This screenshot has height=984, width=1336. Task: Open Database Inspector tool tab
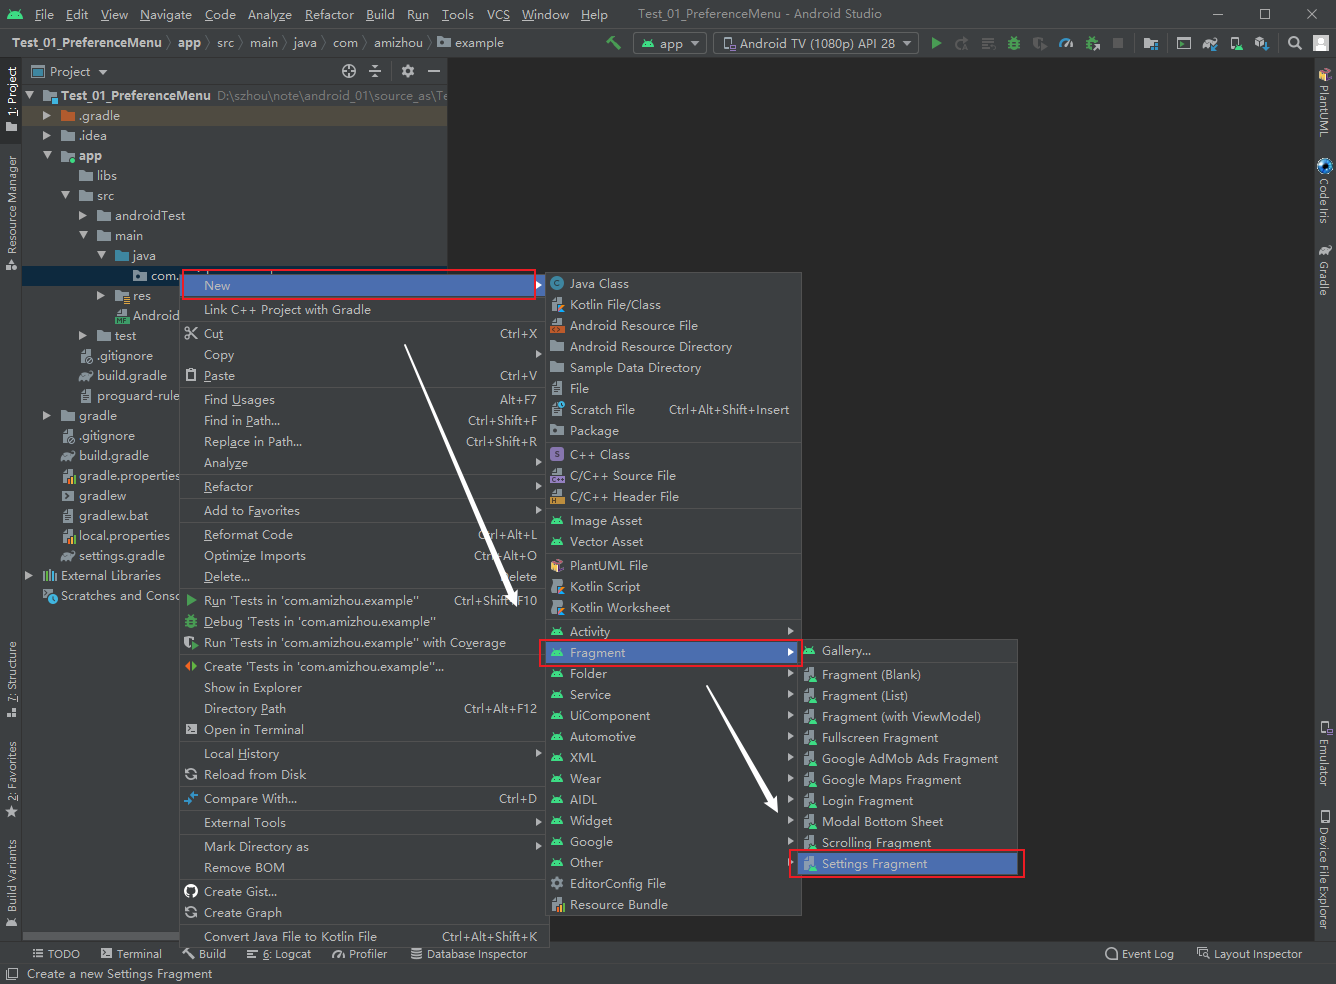[469, 954]
